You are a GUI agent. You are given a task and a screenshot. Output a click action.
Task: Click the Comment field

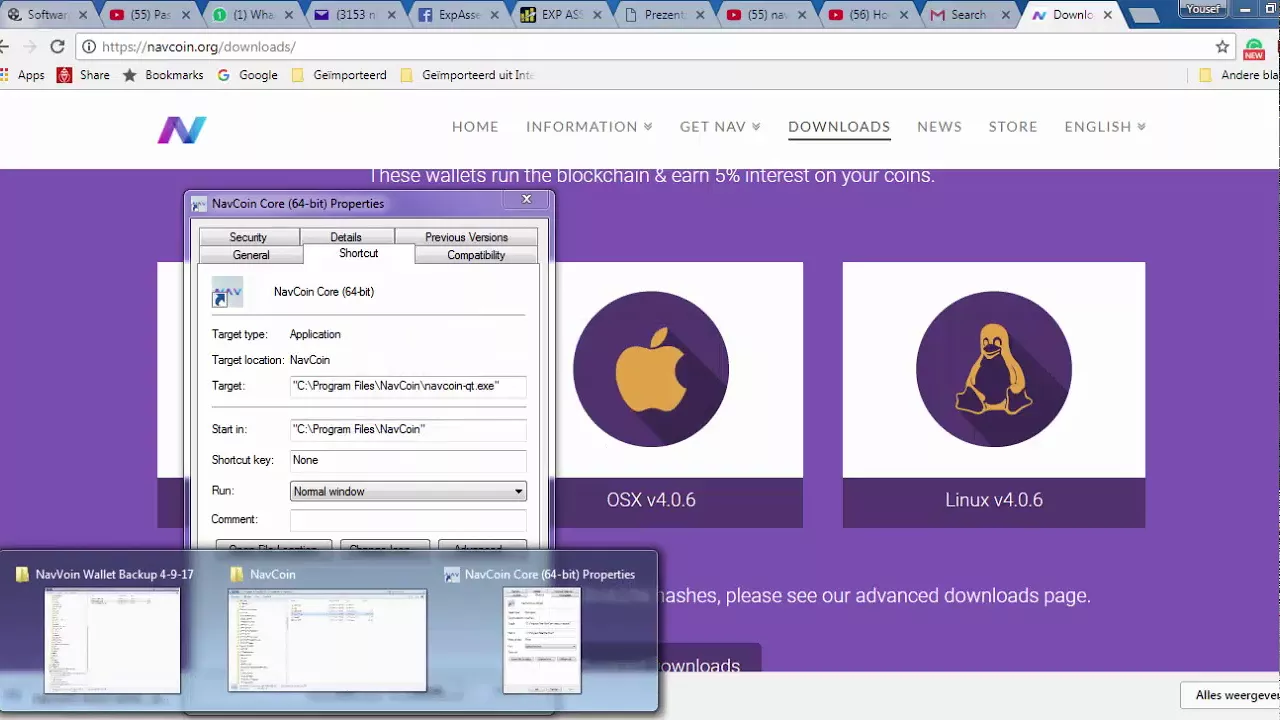pos(408,520)
